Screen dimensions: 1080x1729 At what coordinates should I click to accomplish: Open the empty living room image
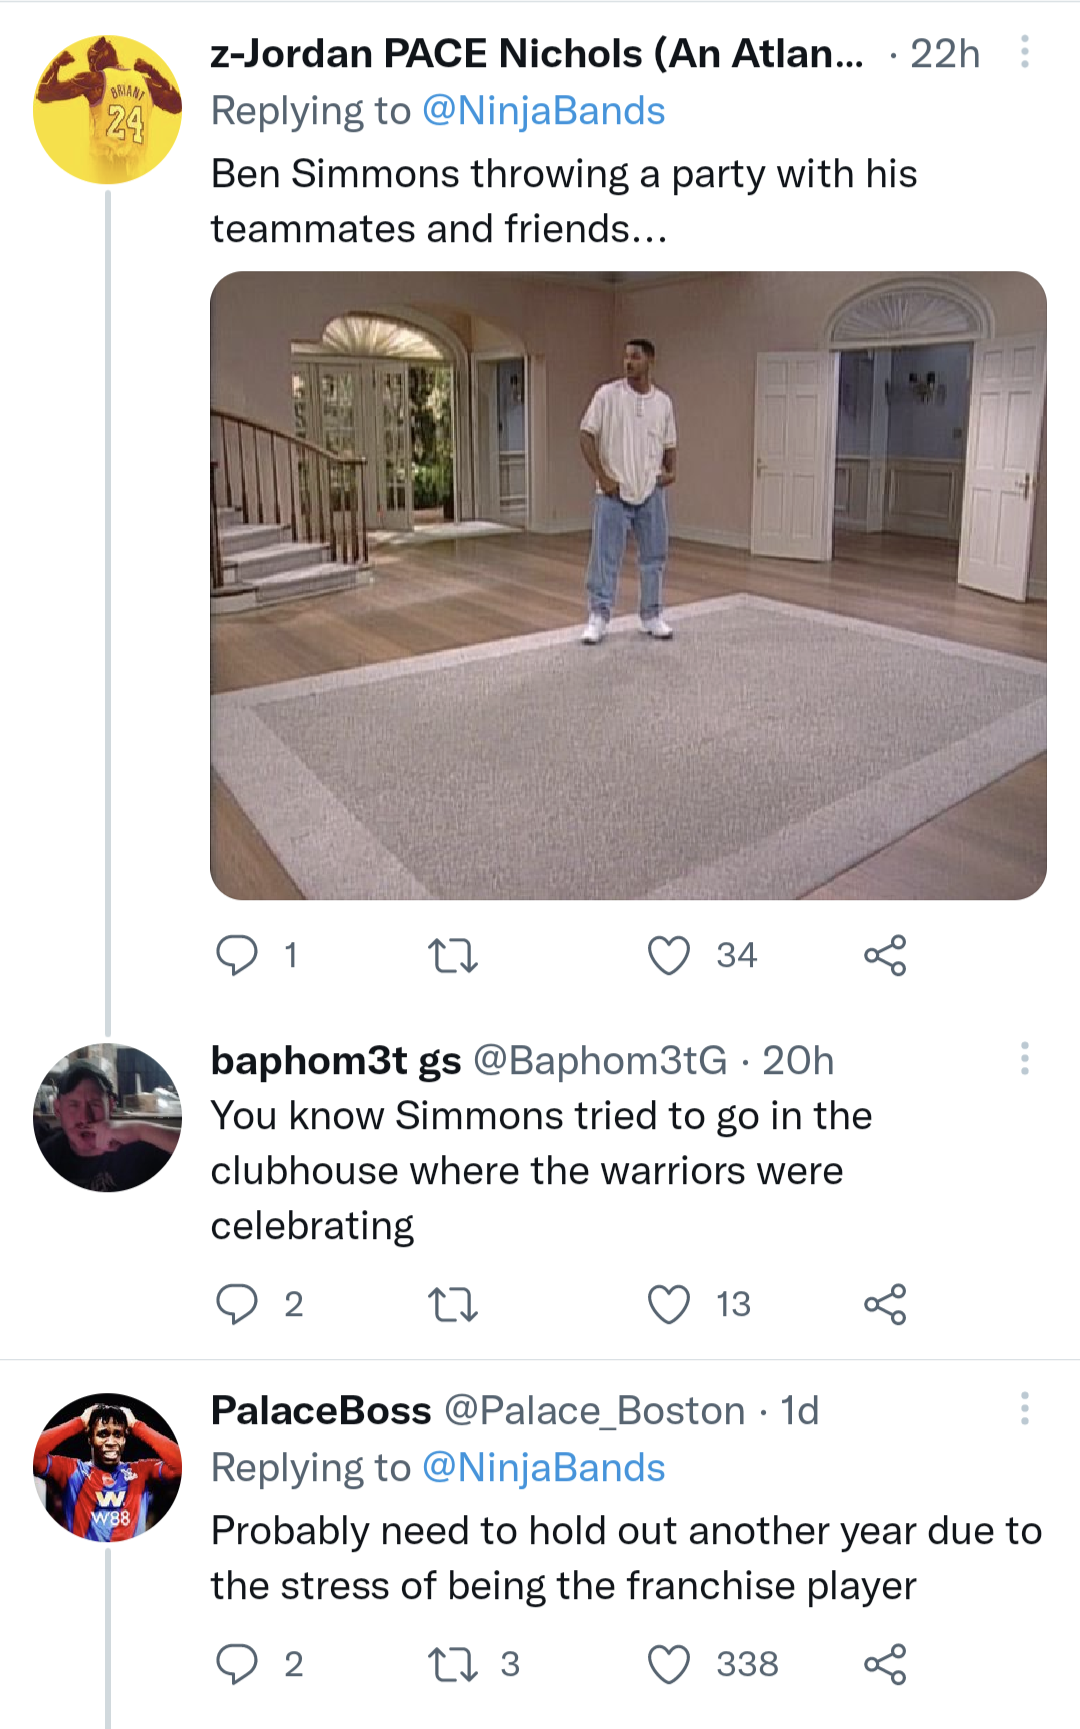click(628, 585)
